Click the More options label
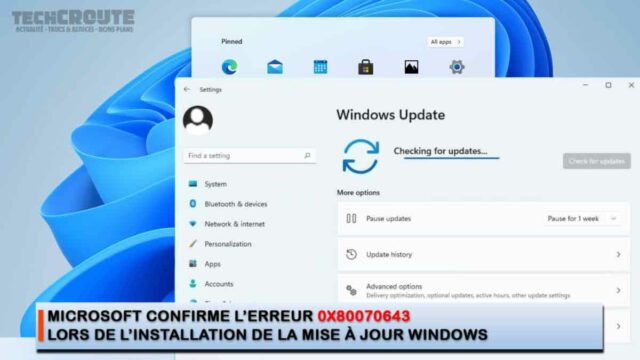Image resolution: width=640 pixels, height=360 pixels. tap(358, 193)
